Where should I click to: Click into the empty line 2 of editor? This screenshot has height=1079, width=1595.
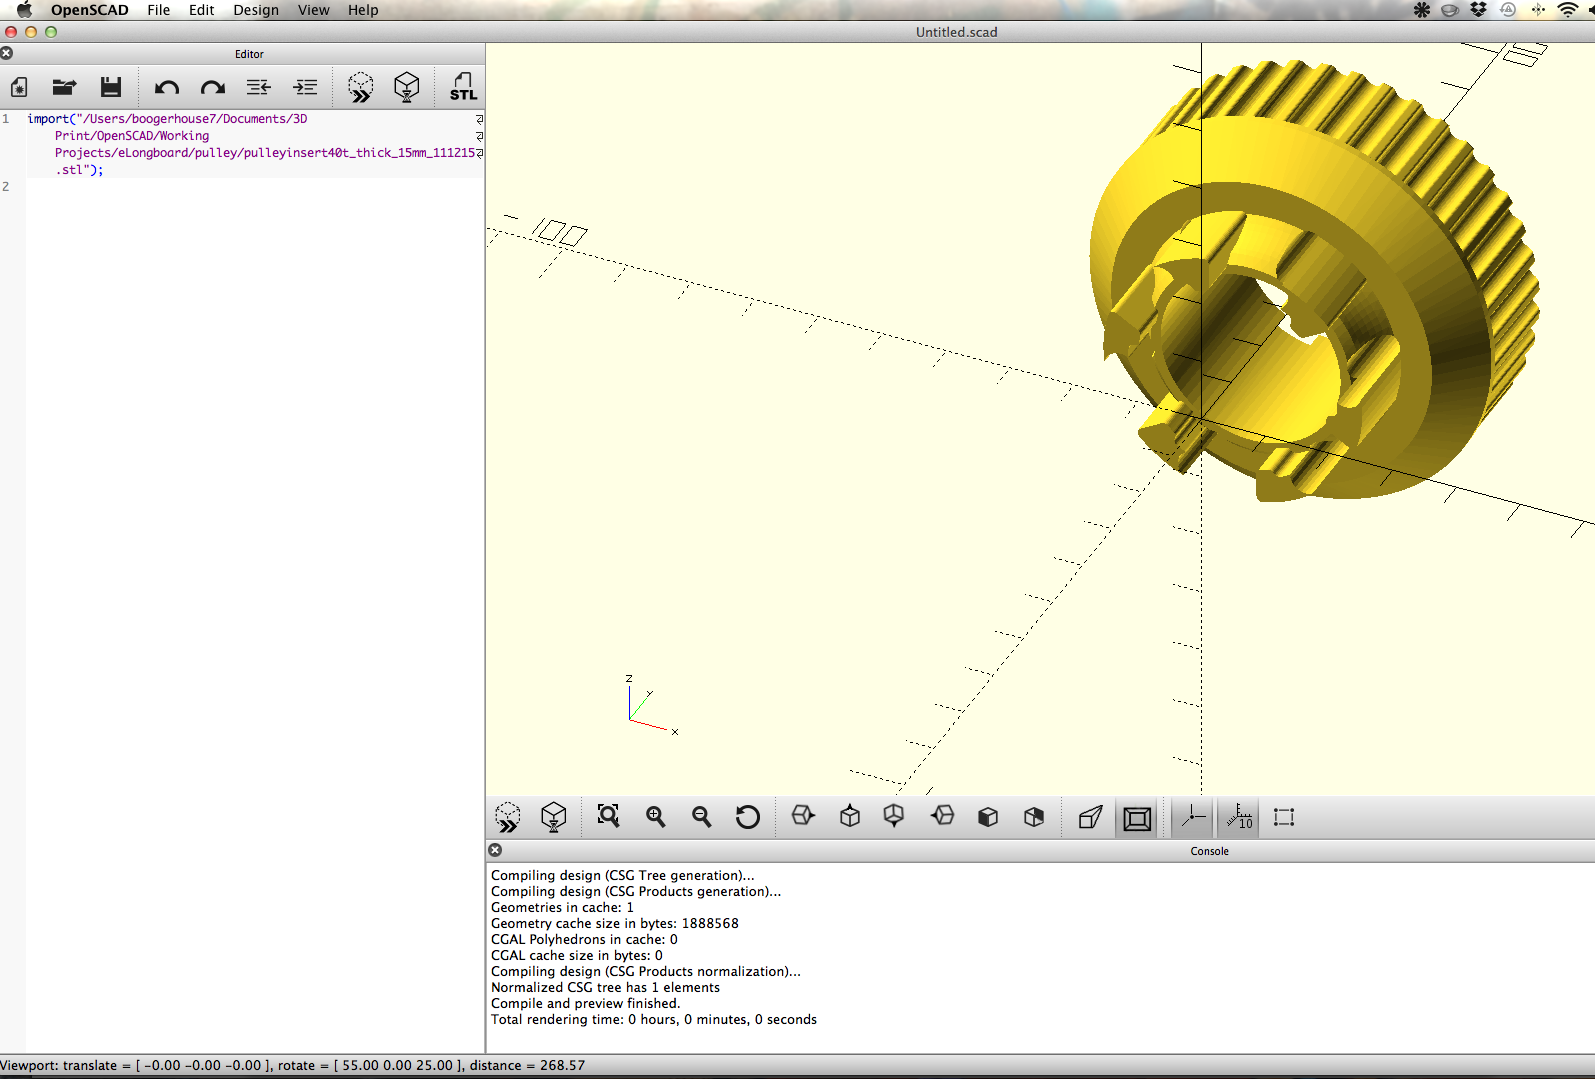click(x=250, y=187)
